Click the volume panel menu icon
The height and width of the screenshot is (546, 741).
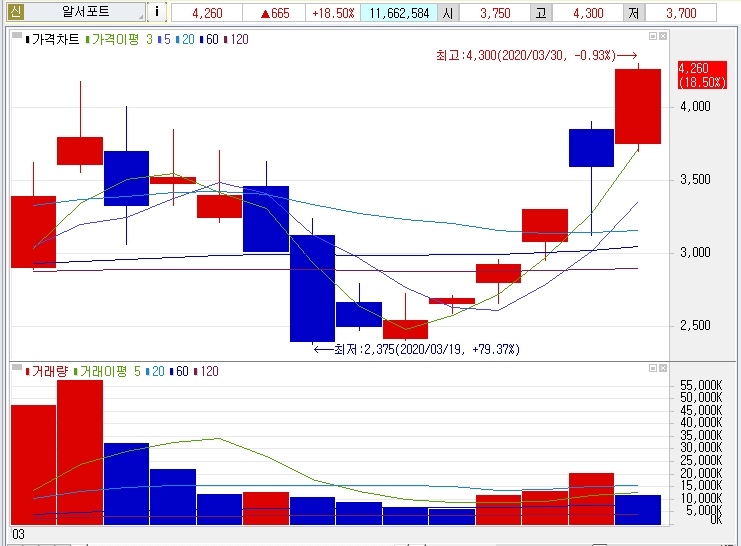point(17,367)
